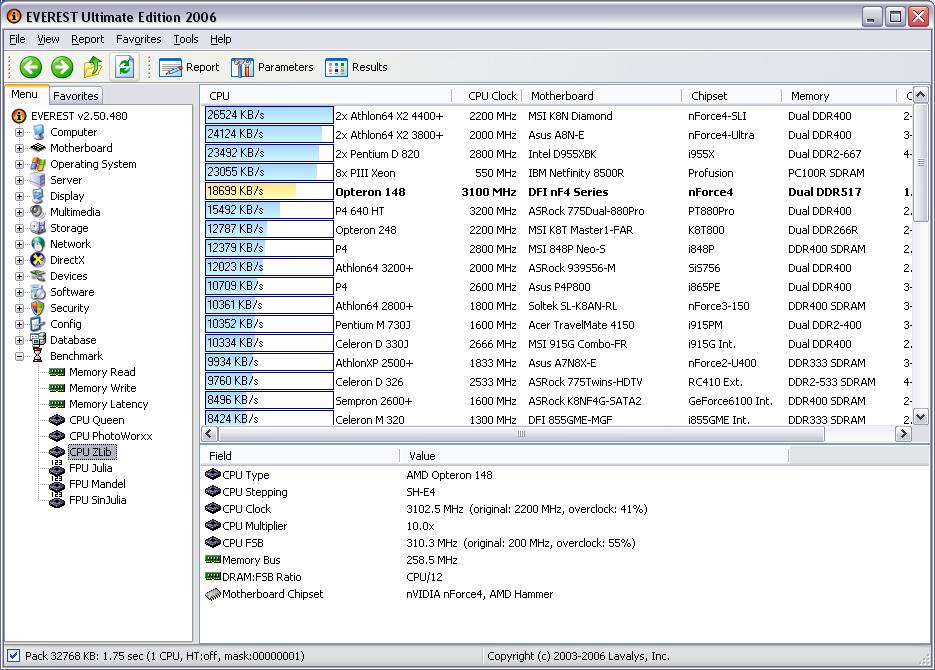
Task: Sort by the CPU Clock column header
Action: (x=487, y=96)
